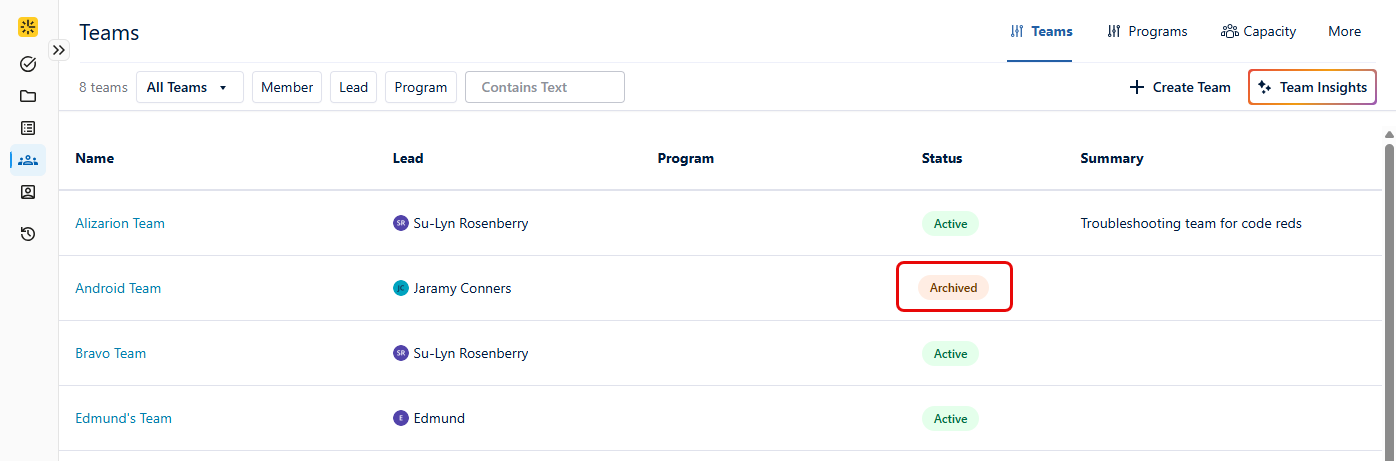Open the All Teams dropdown
Image resolution: width=1396 pixels, height=461 pixels.
click(x=190, y=87)
